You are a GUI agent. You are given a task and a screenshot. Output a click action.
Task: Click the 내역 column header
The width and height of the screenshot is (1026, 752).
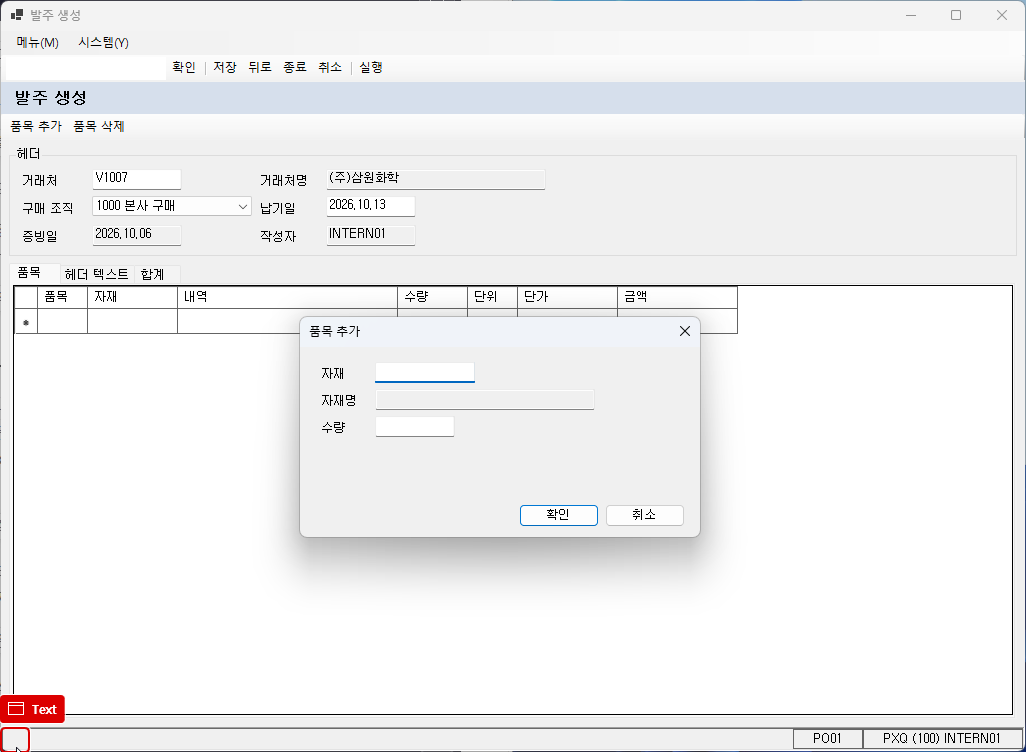point(287,297)
